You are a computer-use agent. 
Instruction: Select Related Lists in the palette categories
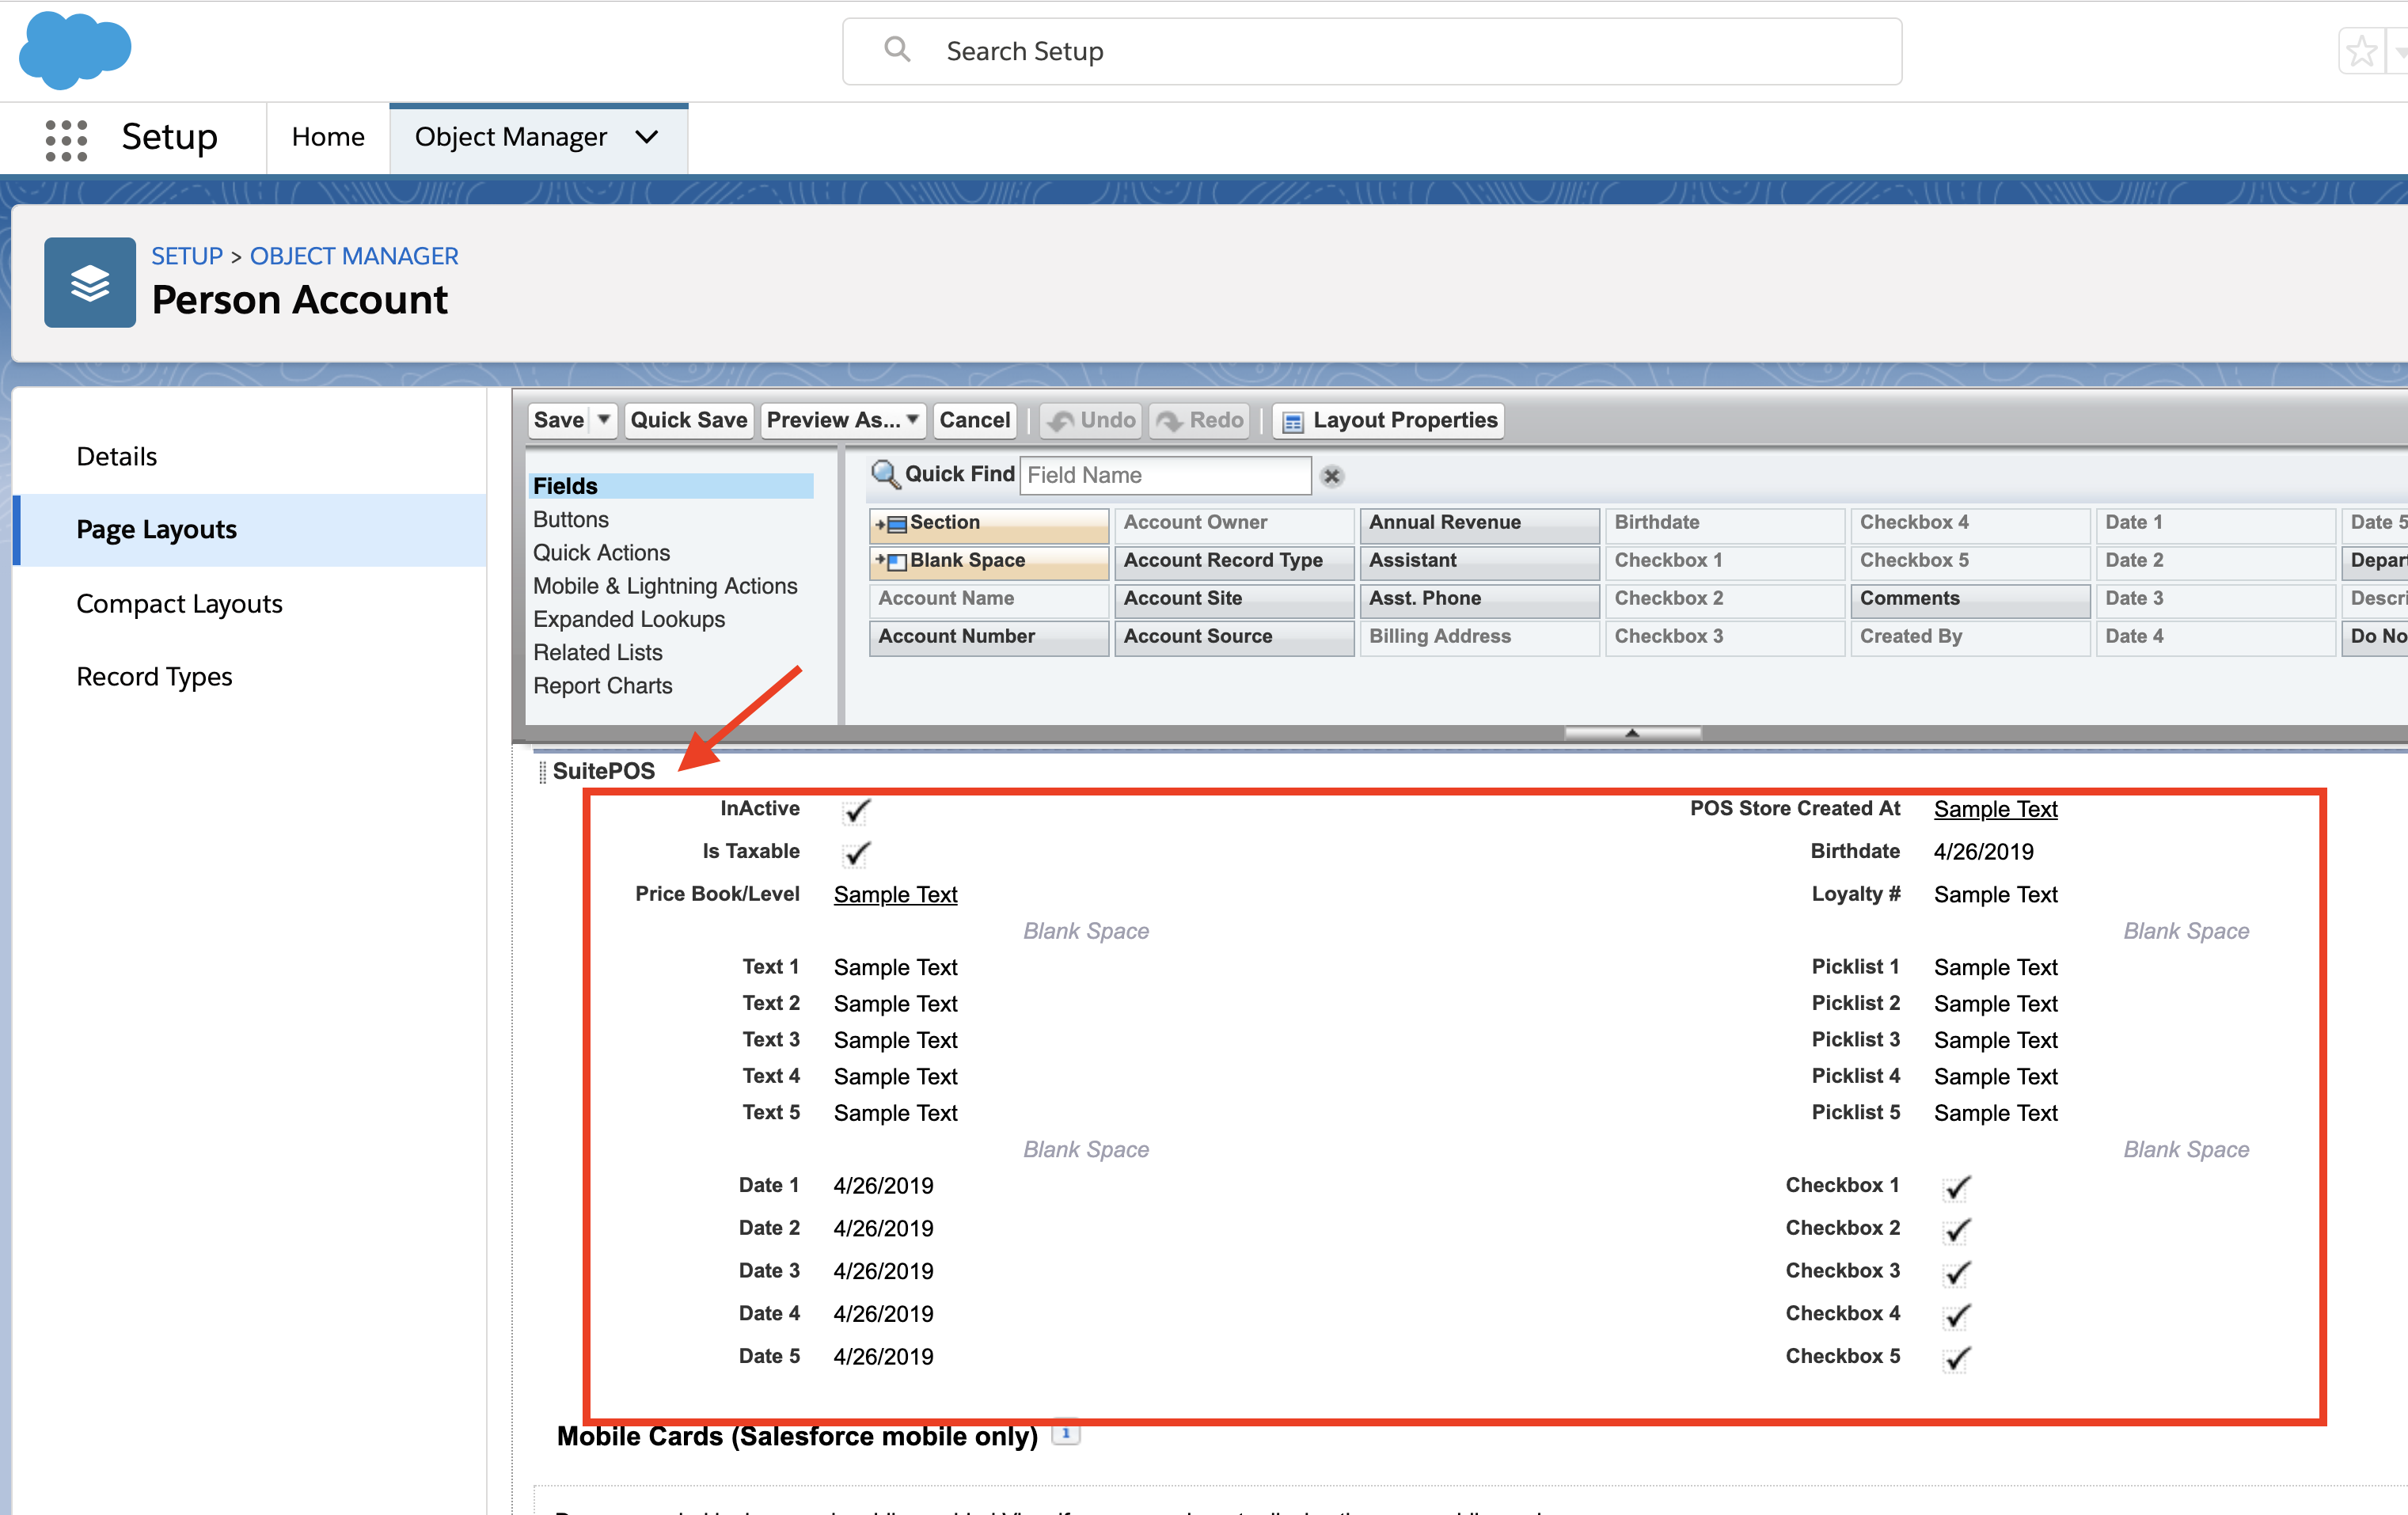pos(597,652)
